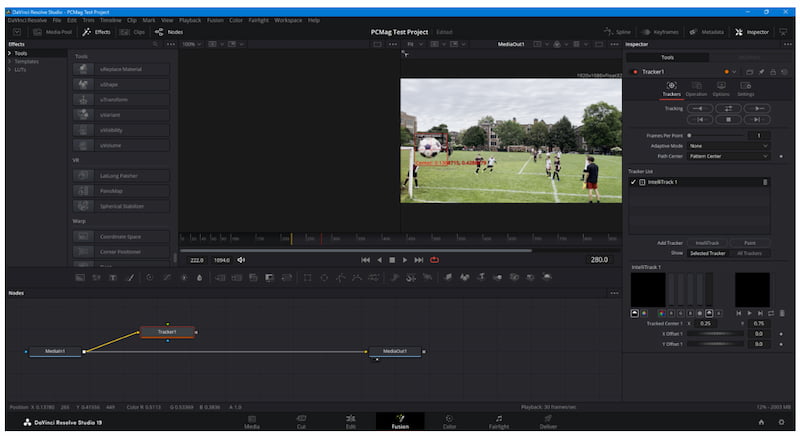Switch to the Options tab in Inspector
This screenshot has width=800, height=436.
click(x=720, y=89)
